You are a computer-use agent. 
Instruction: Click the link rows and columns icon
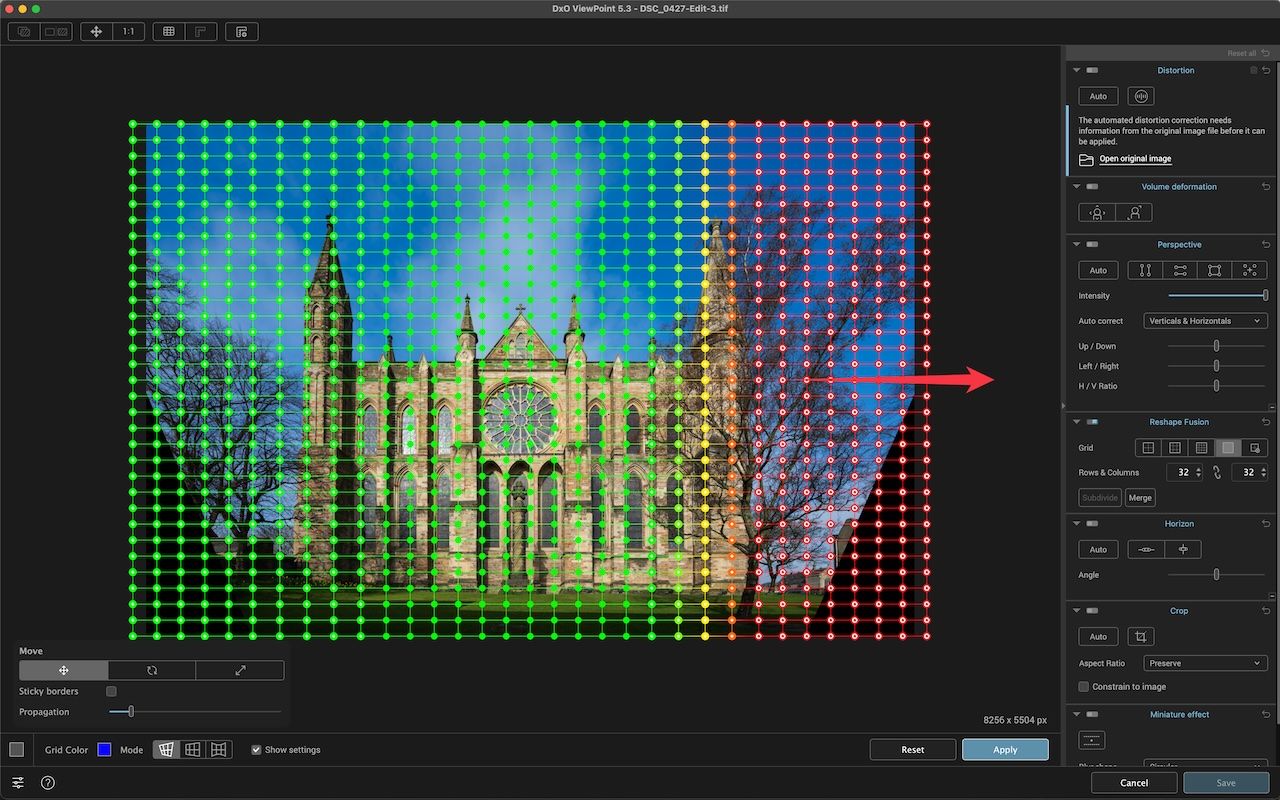(1217, 472)
